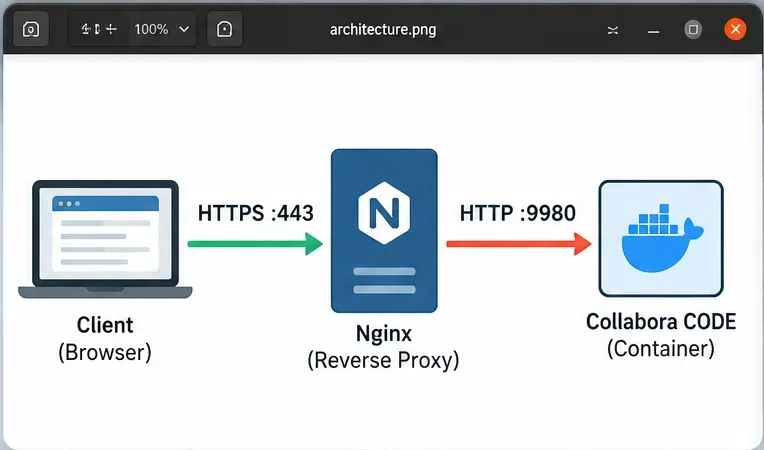Click the zoom fit icons beside 100%

99,29
